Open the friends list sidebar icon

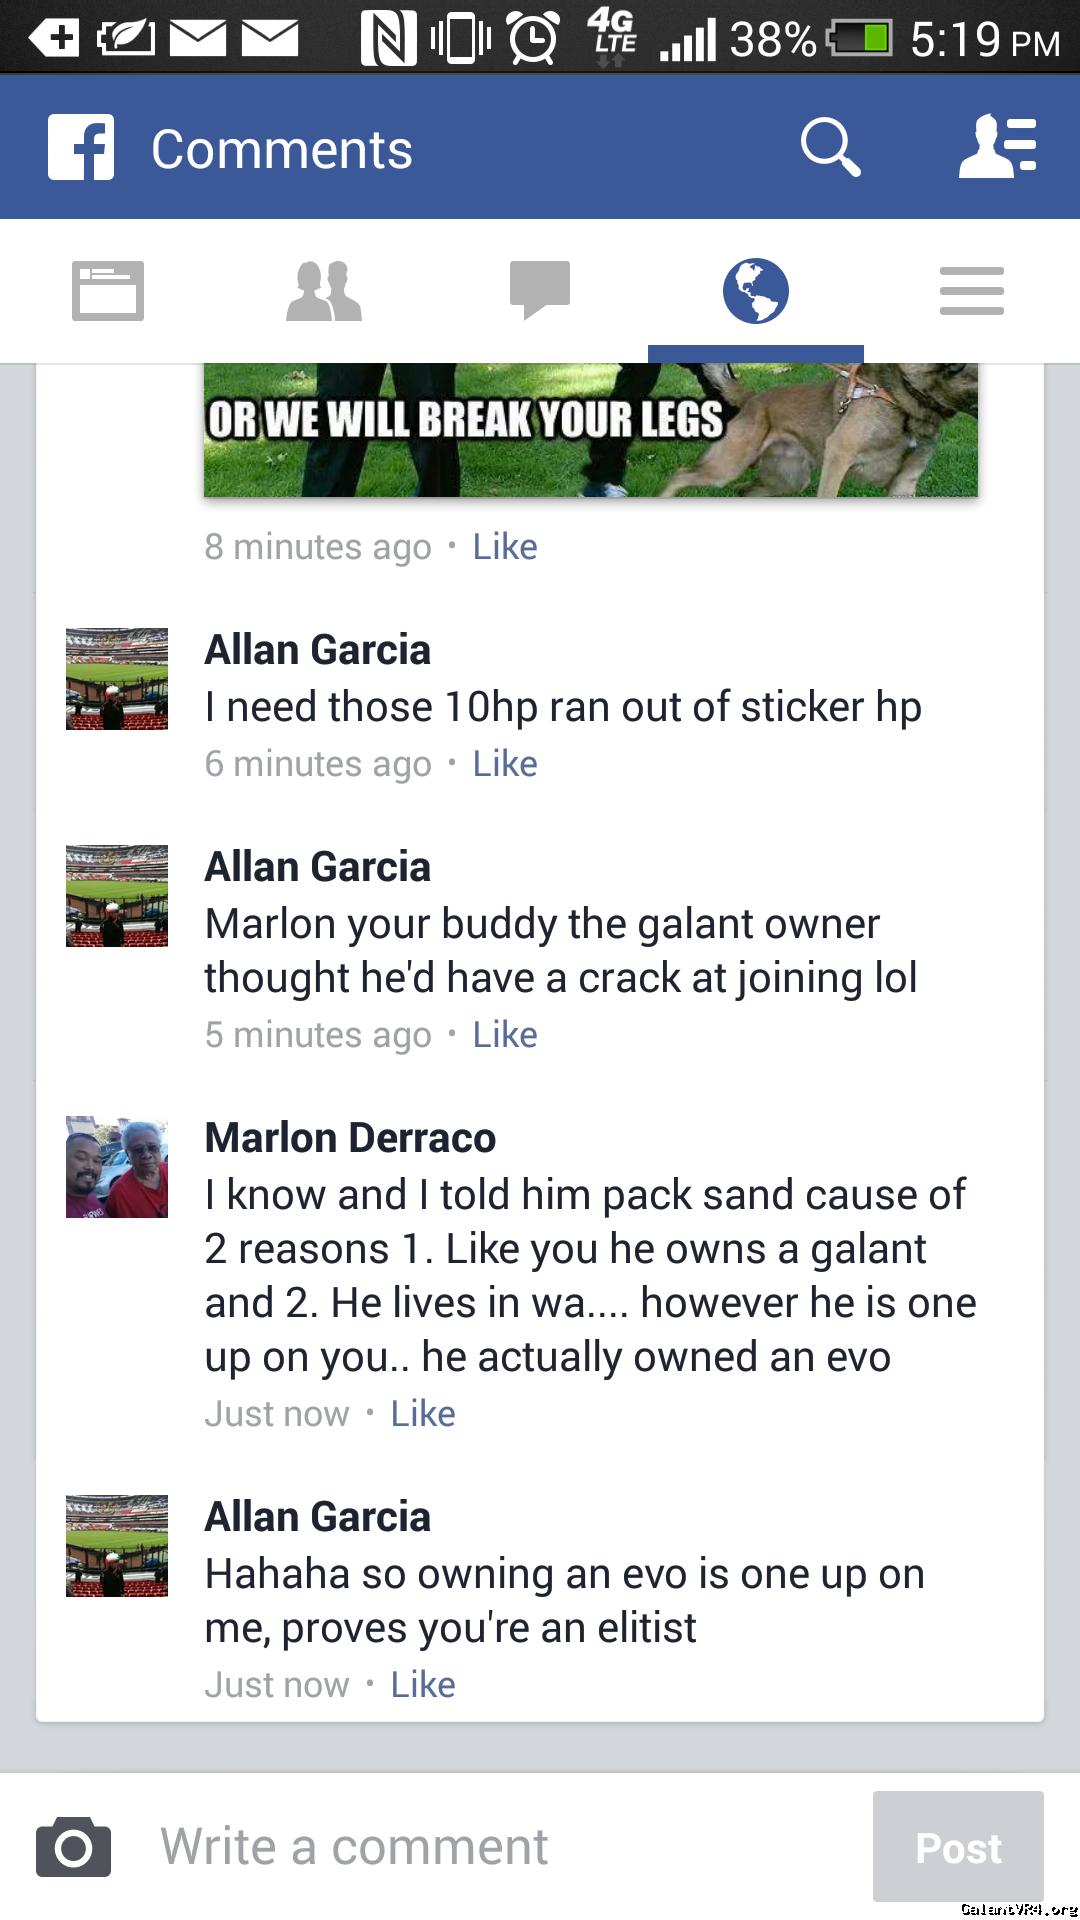(998, 147)
